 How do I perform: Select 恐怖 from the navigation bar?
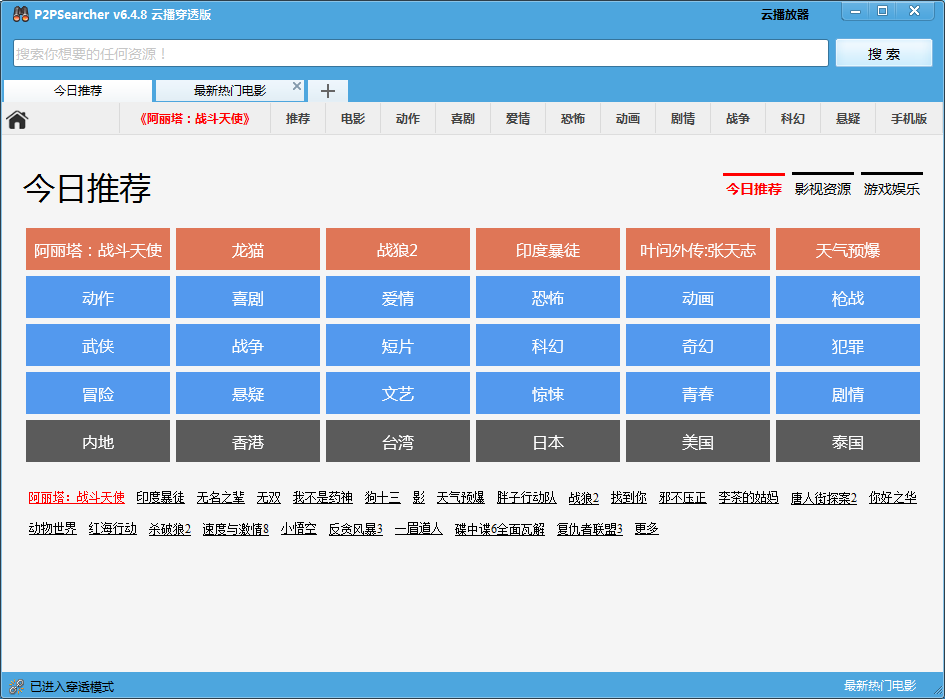click(x=572, y=118)
